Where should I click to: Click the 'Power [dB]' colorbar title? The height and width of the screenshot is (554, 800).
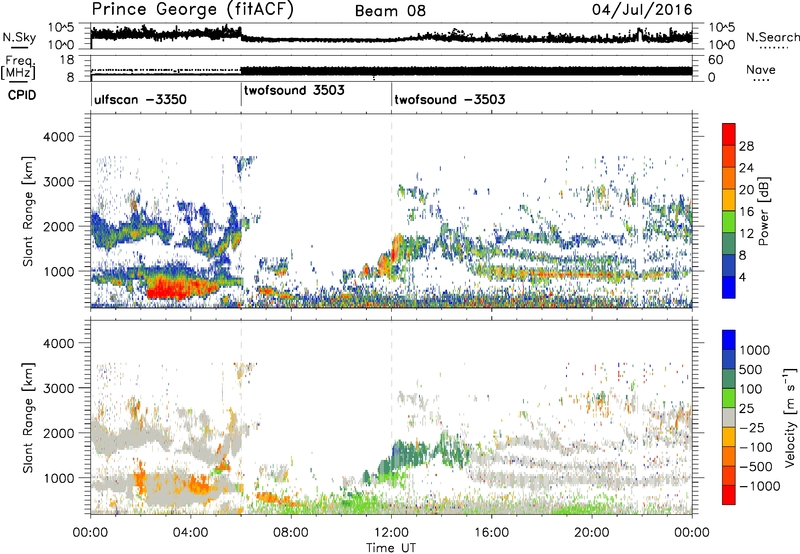763,211
